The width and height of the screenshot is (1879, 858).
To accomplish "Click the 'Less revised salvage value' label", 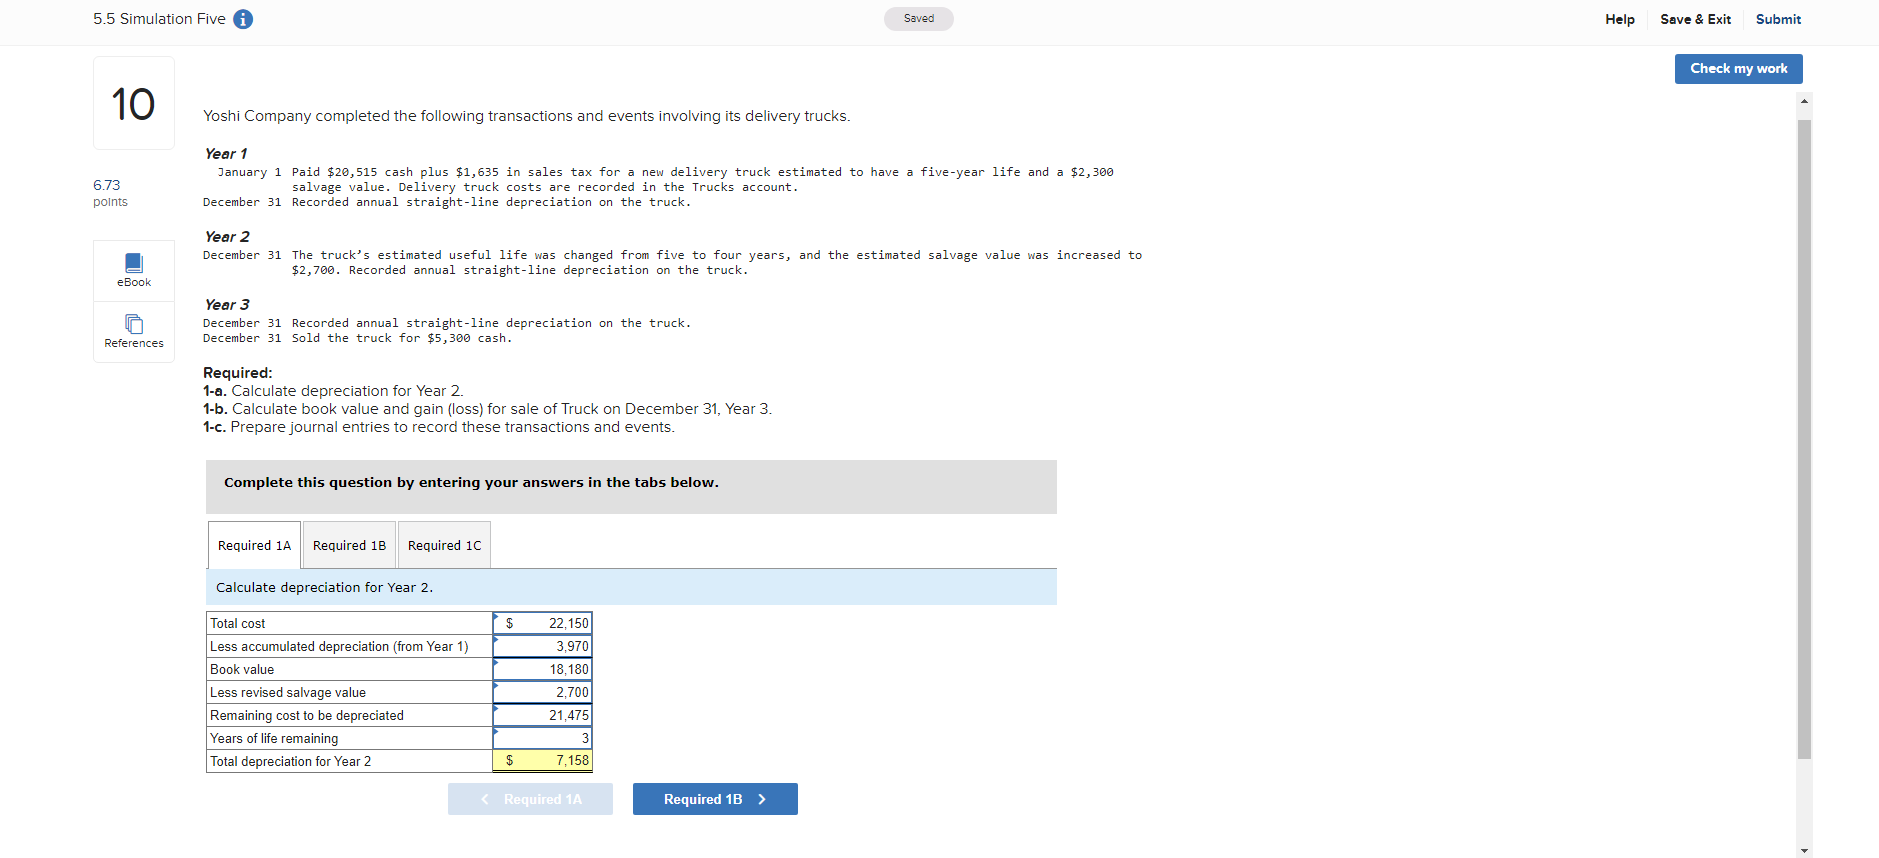I will coord(288,692).
